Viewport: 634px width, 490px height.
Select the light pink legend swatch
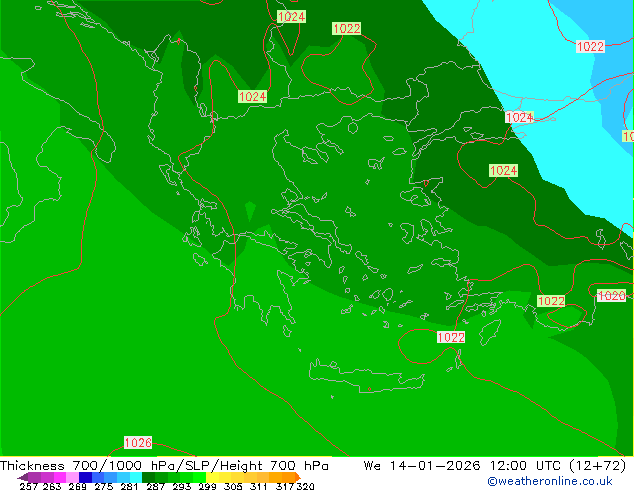click(72, 477)
